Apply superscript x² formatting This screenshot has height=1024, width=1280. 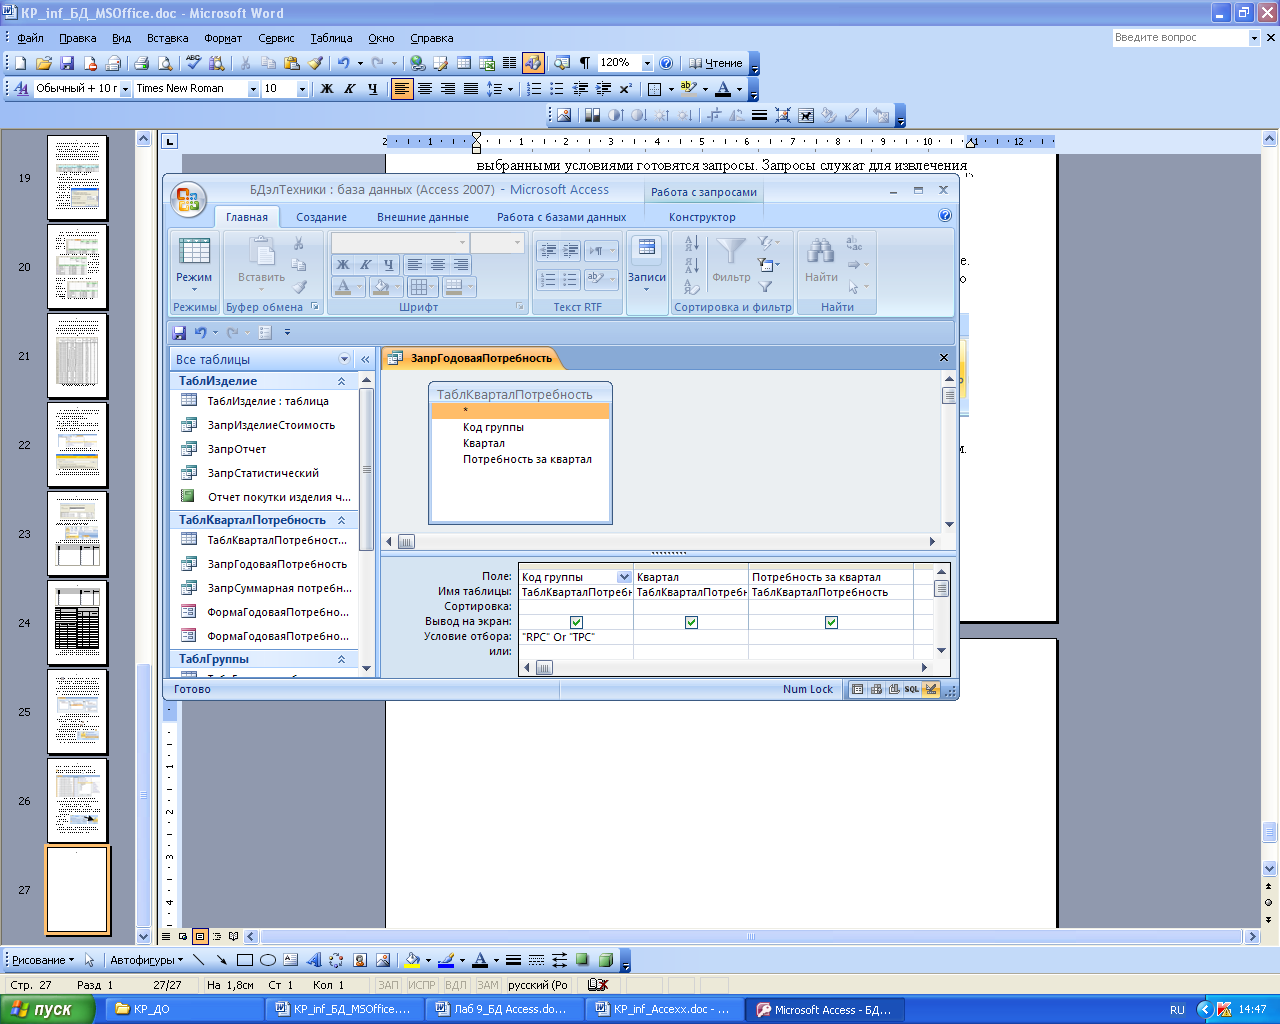pyautogui.click(x=626, y=89)
